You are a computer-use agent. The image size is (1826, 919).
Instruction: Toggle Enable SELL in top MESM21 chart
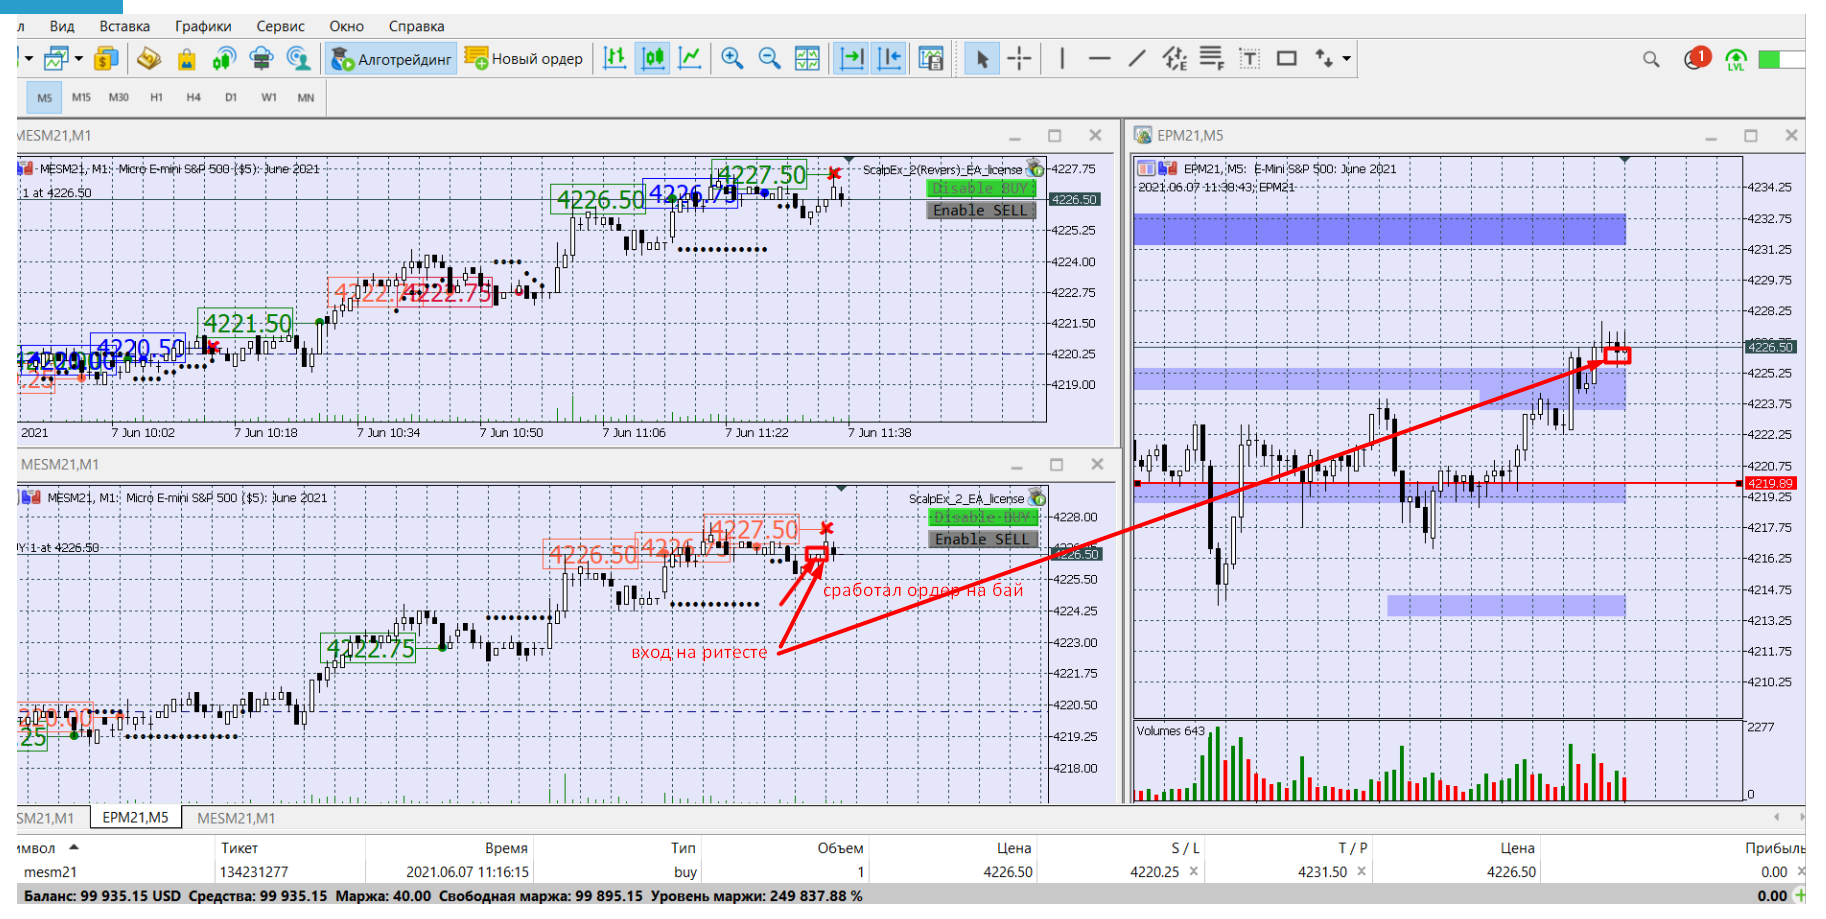click(x=980, y=210)
